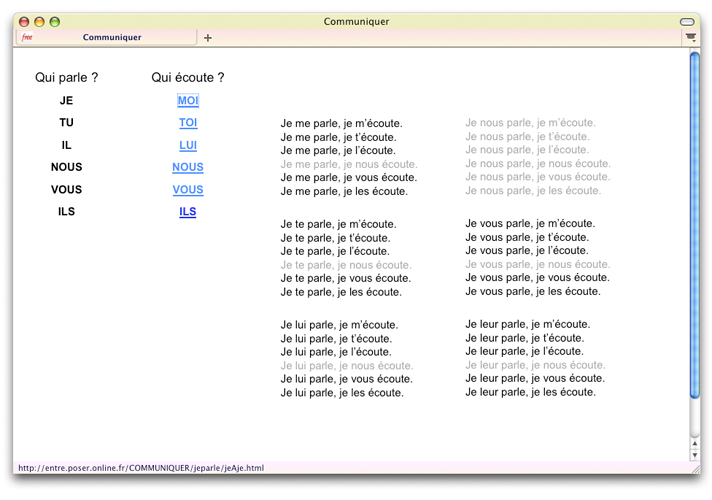Click the 'Qui parle ?' heading

click(x=66, y=78)
